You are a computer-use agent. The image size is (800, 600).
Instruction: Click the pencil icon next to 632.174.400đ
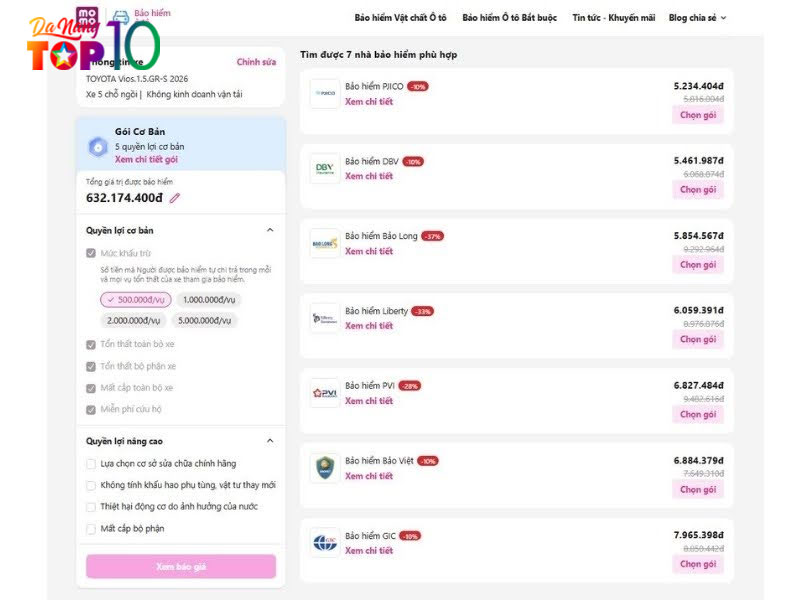click(174, 198)
